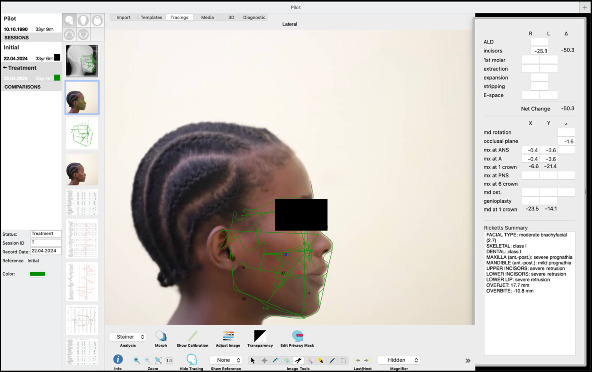
Task: Click the Hide Tracing head icon
Action: click(192, 359)
